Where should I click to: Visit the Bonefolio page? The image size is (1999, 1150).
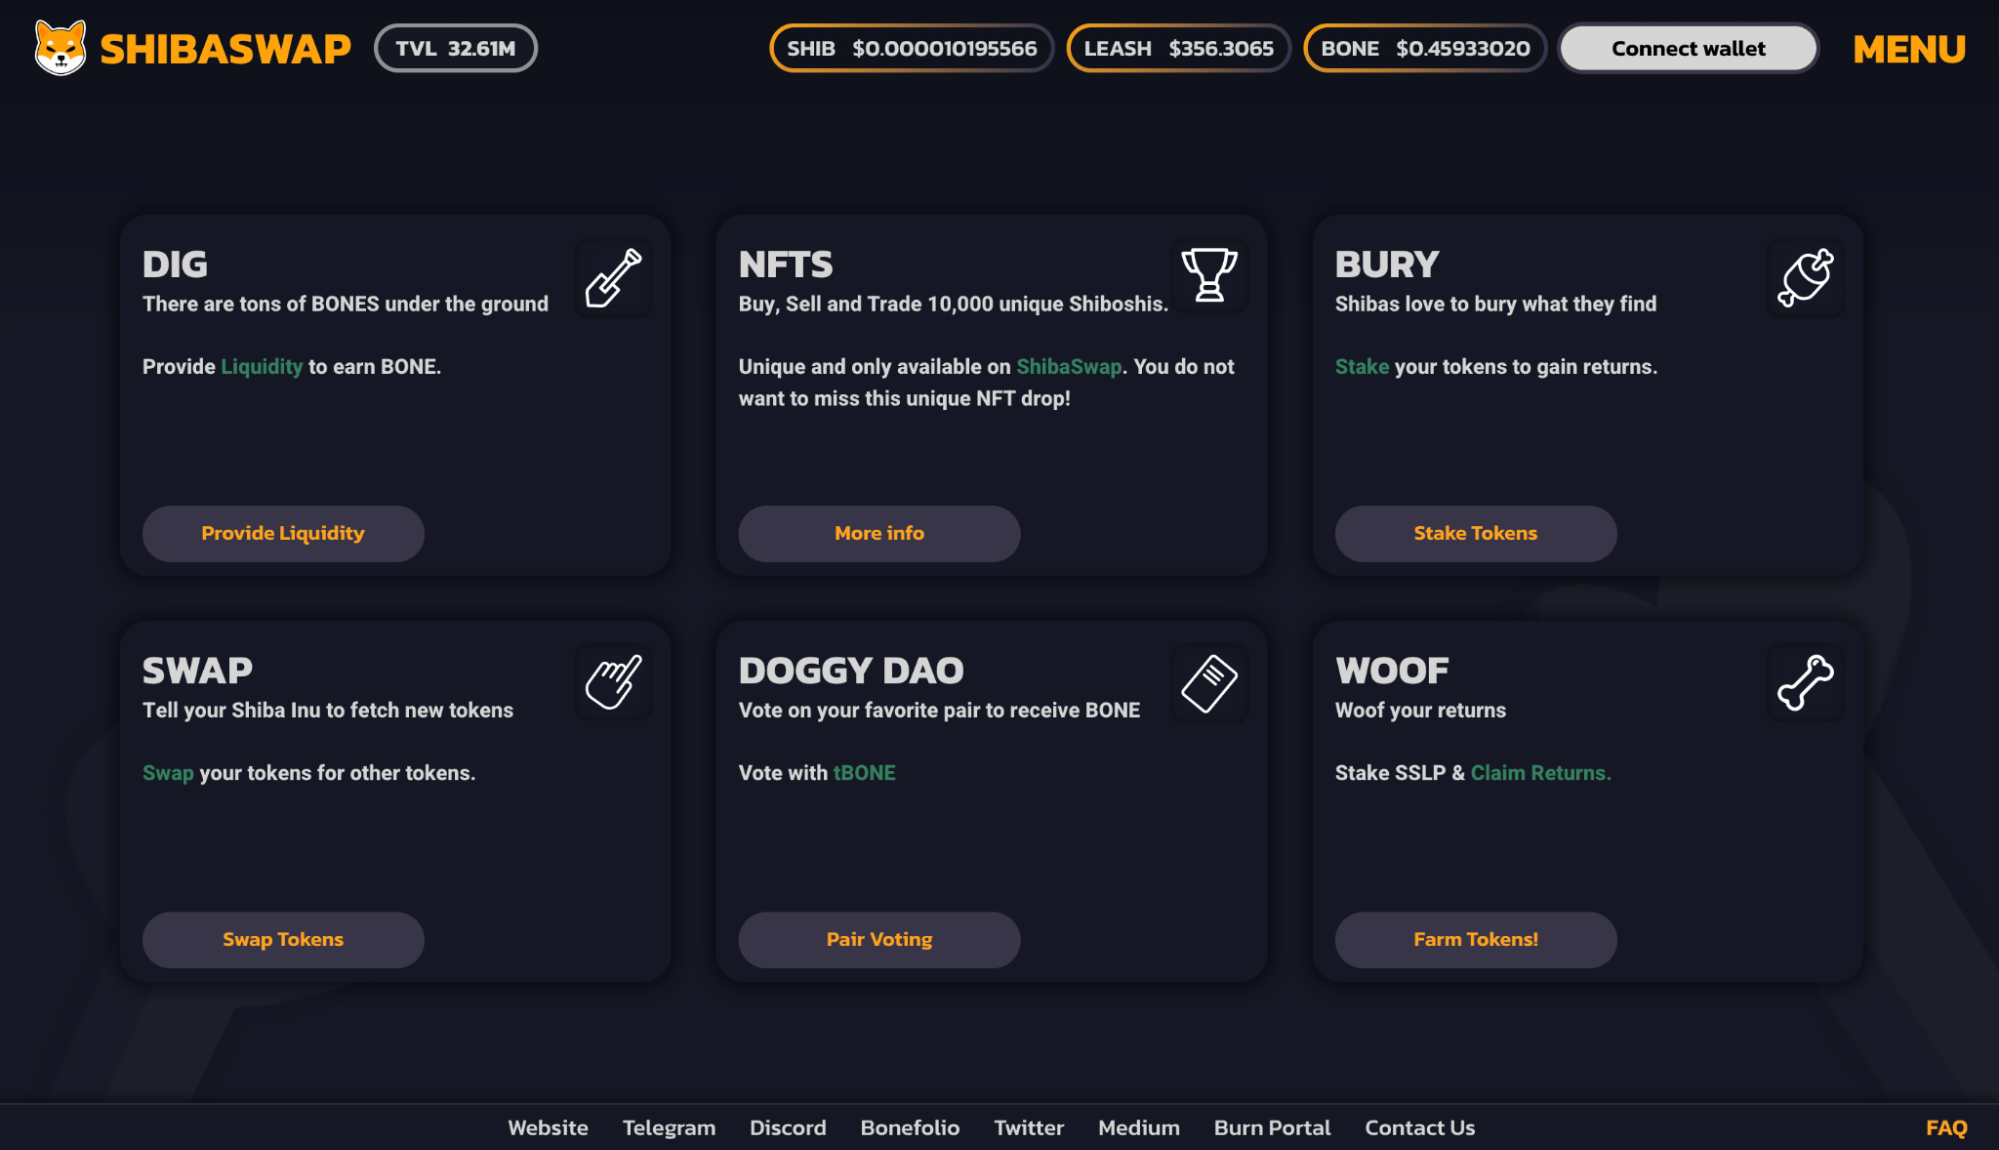coord(909,1127)
